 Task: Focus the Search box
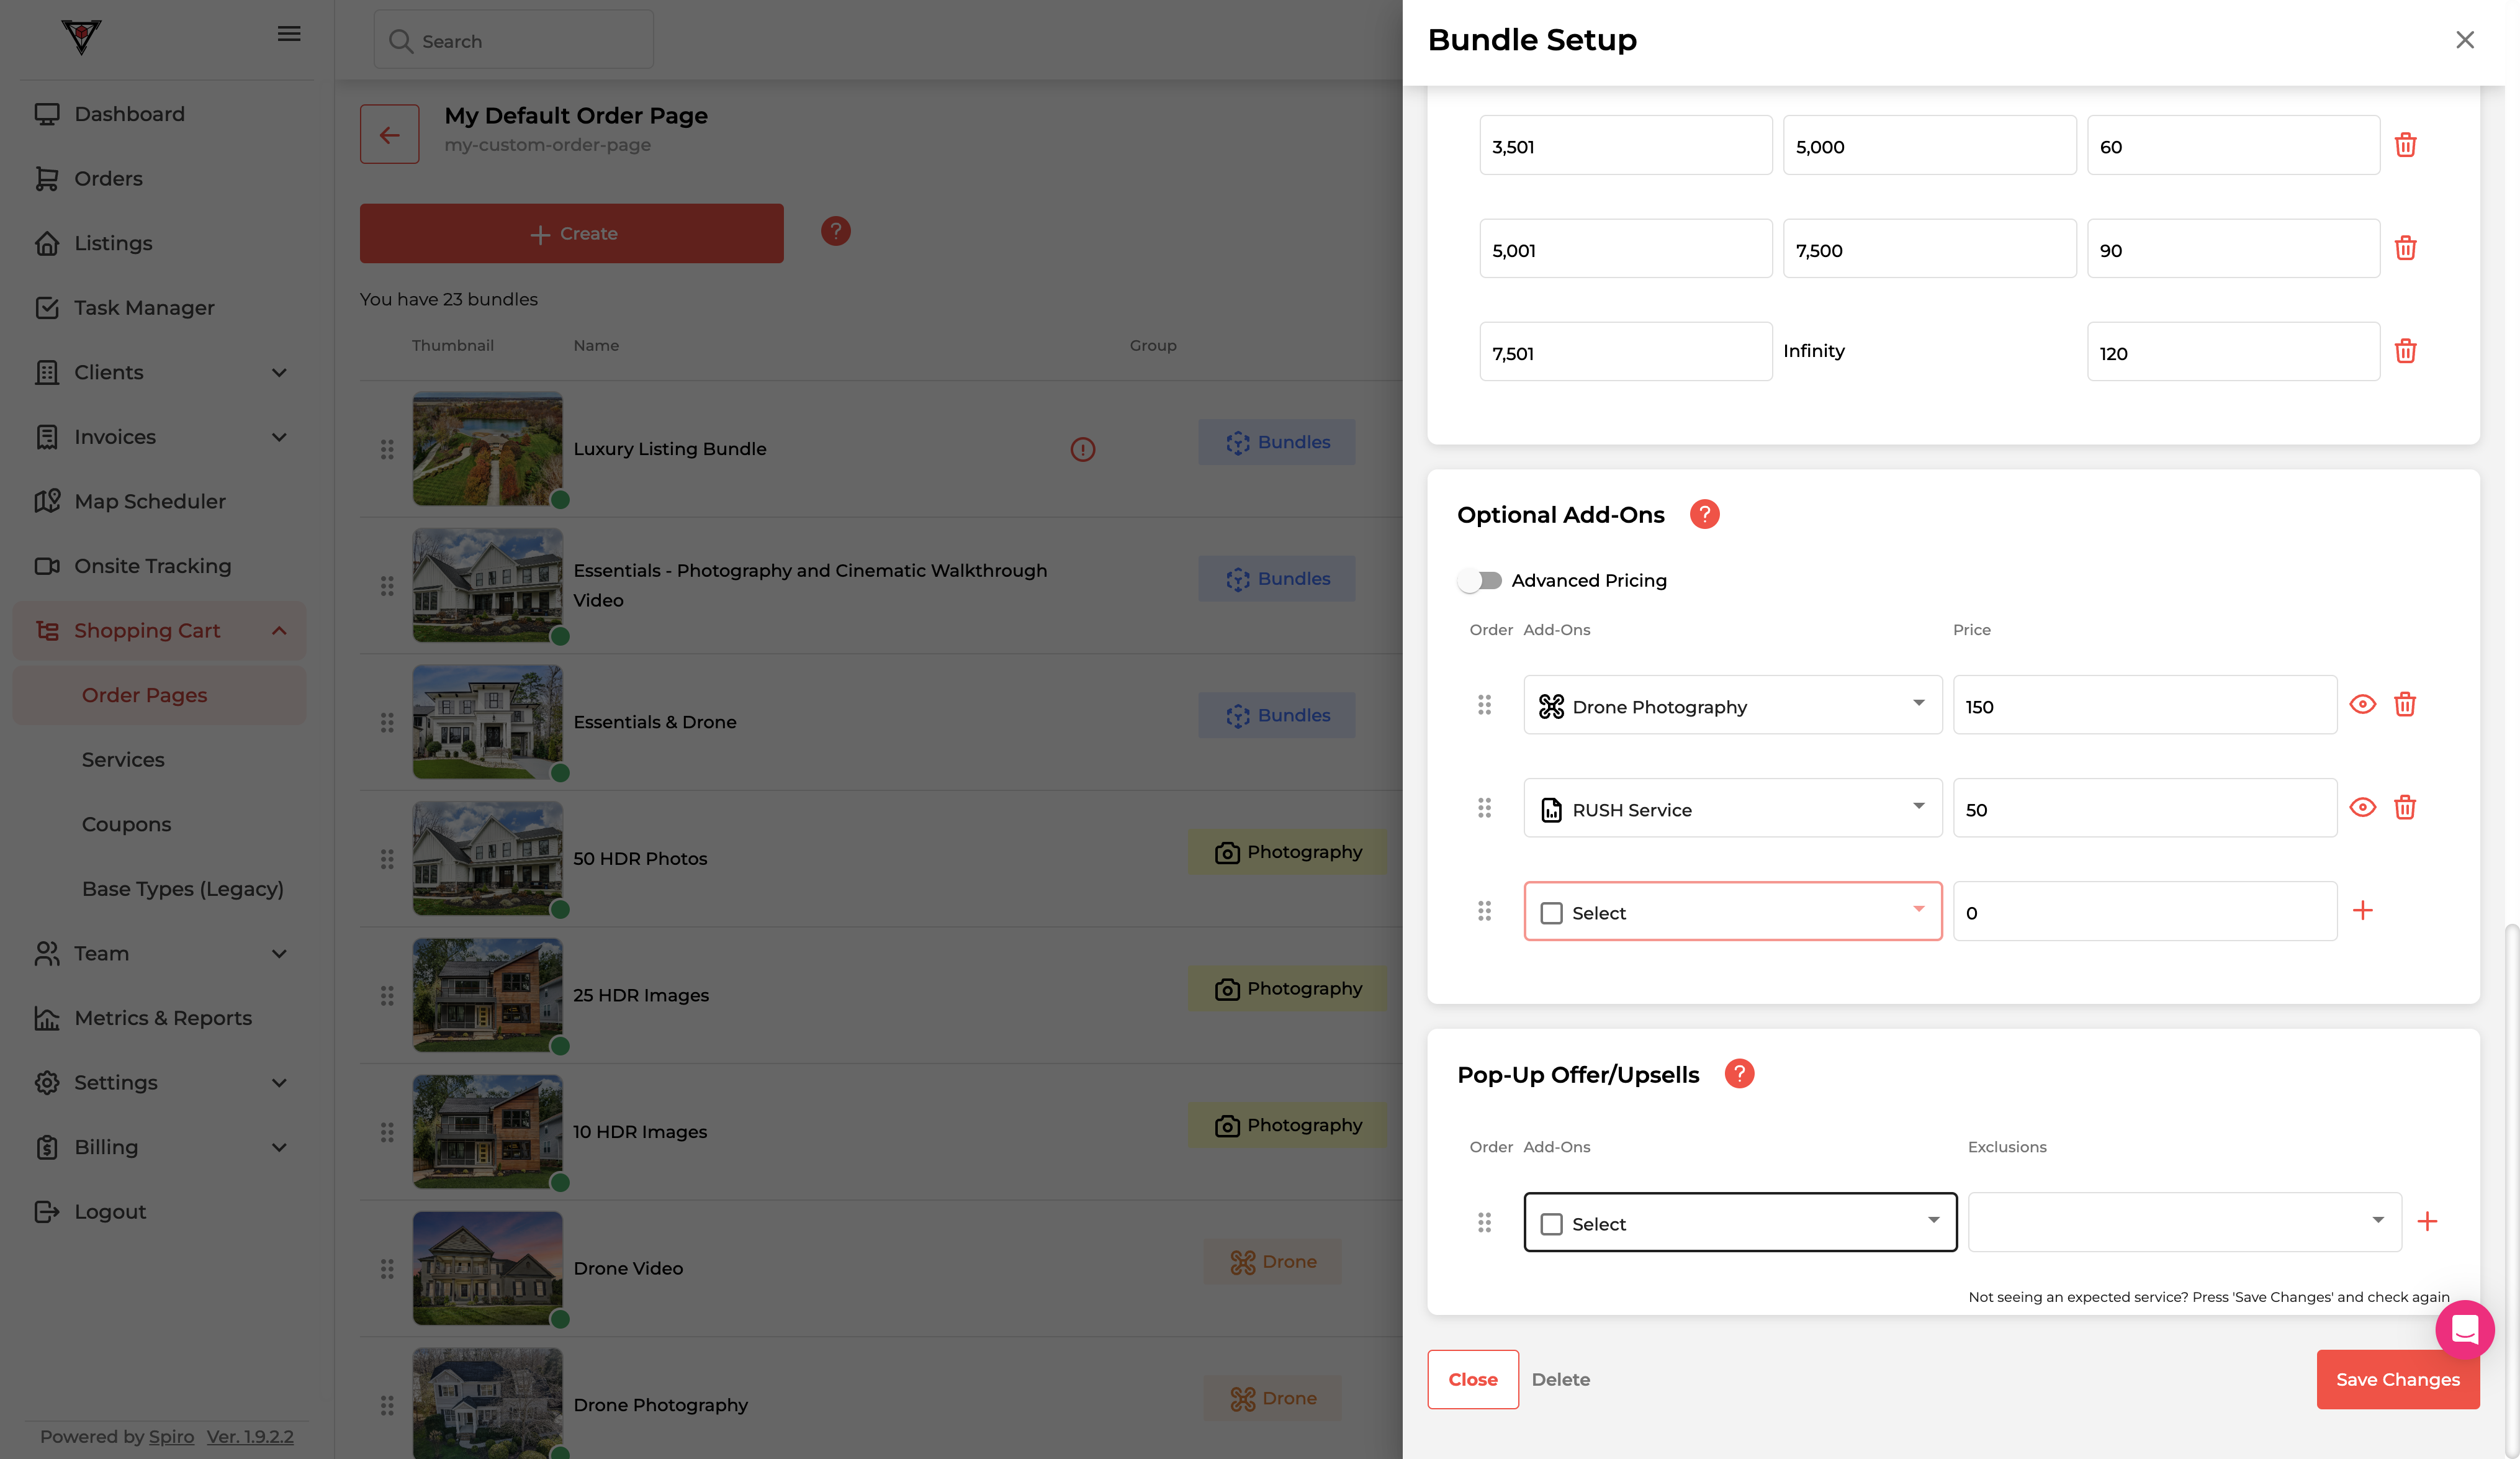(x=513, y=40)
